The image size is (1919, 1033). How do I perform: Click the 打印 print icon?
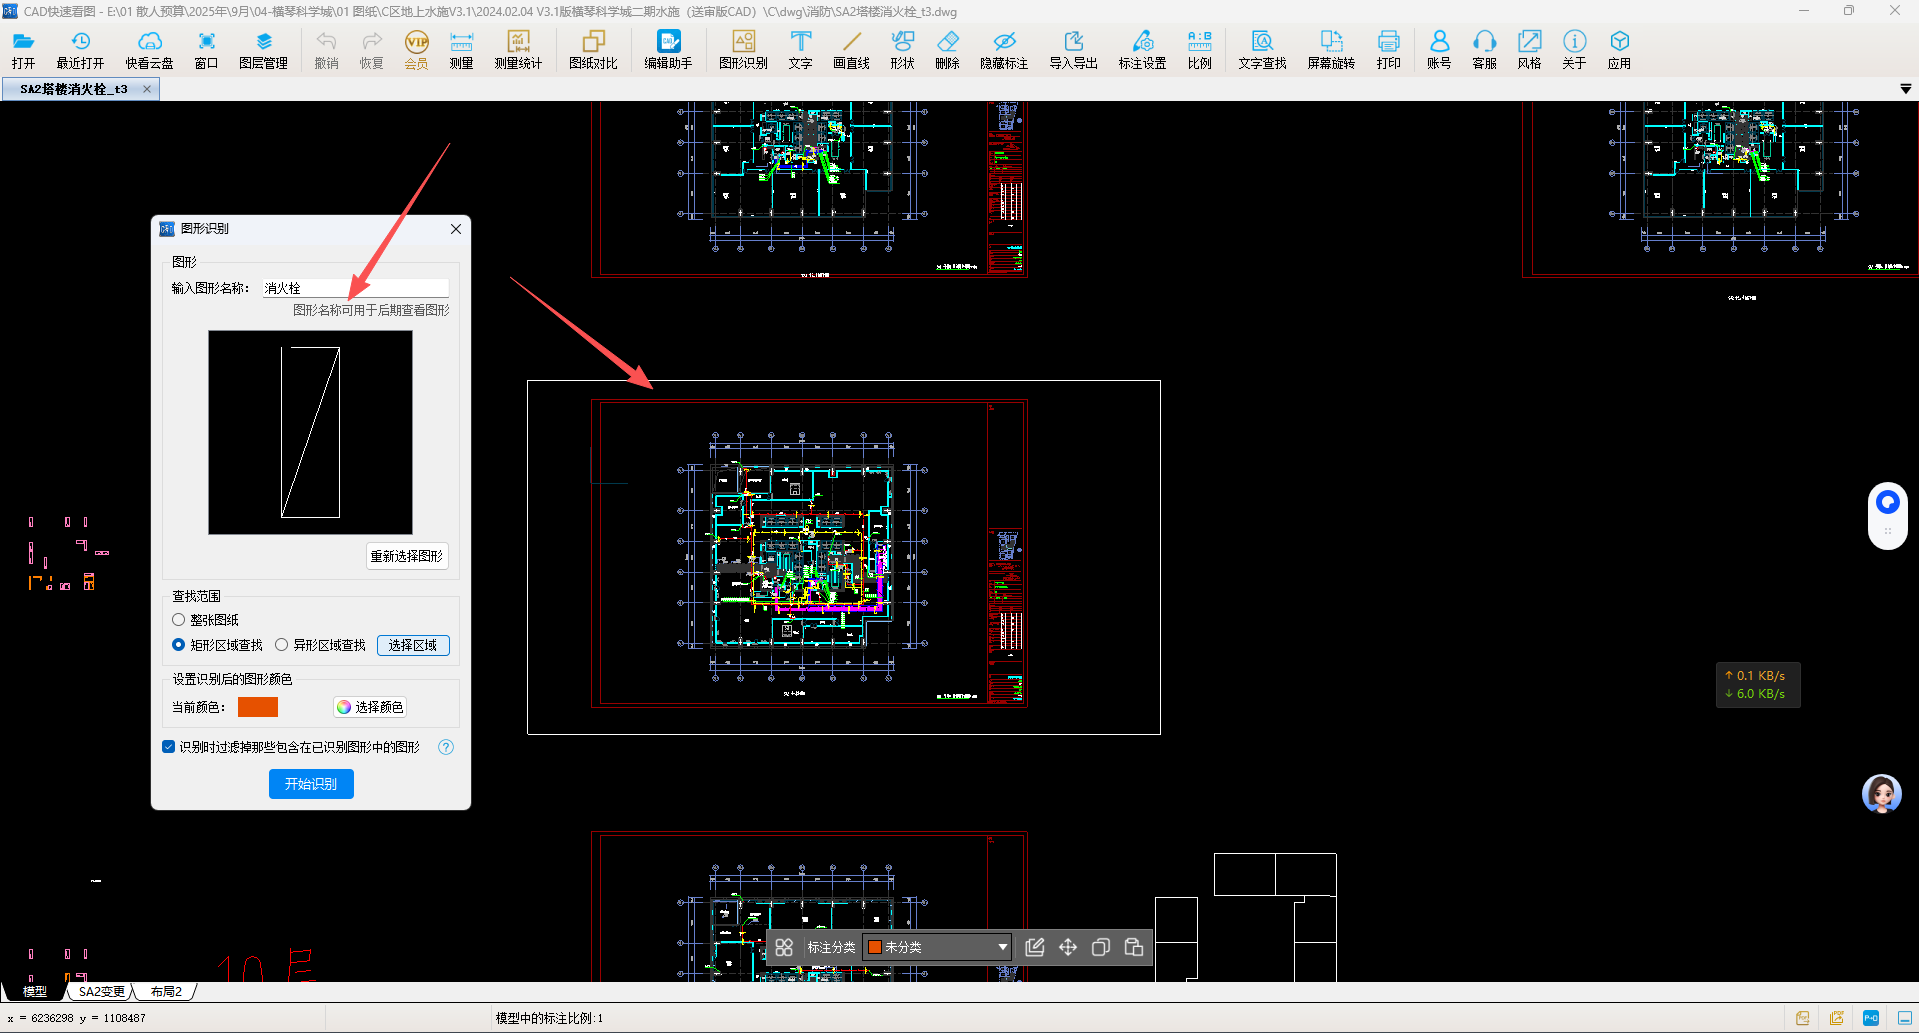pyautogui.click(x=1388, y=50)
